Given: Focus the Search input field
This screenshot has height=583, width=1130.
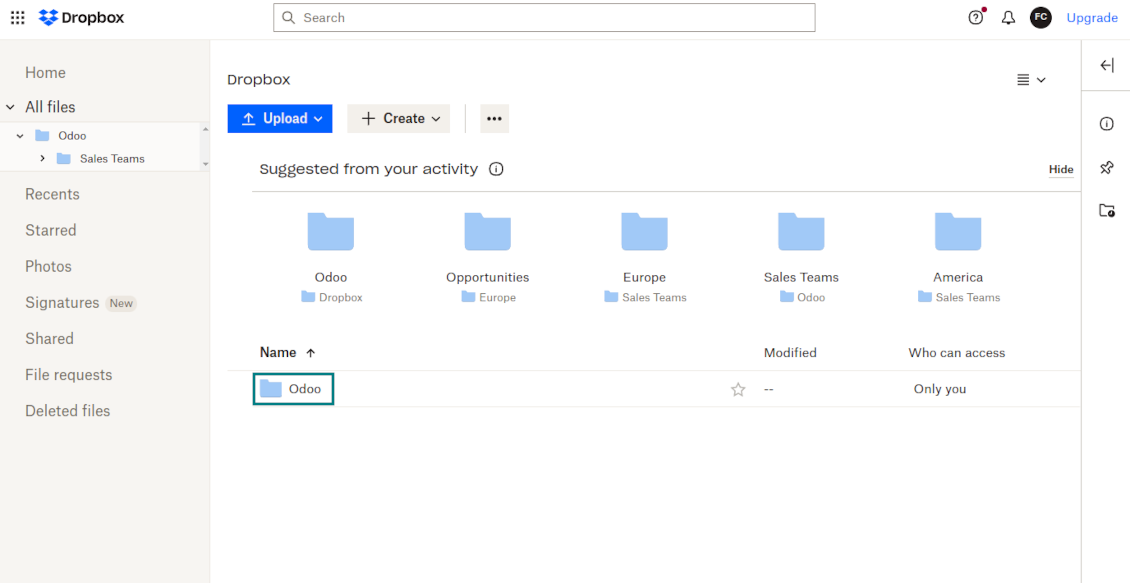Looking at the screenshot, I should (544, 18).
